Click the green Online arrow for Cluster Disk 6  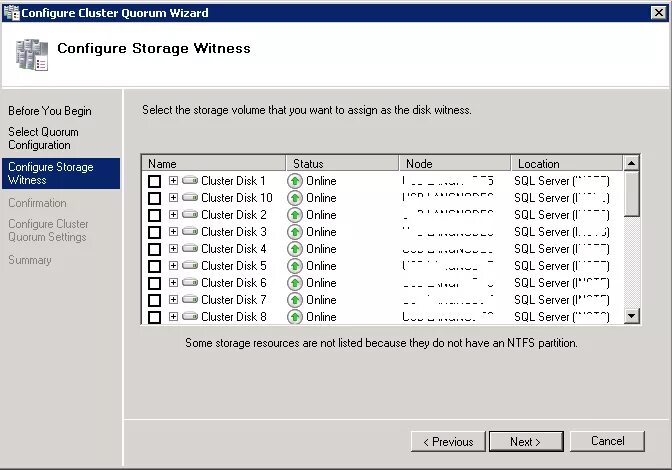pyautogui.click(x=295, y=283)
